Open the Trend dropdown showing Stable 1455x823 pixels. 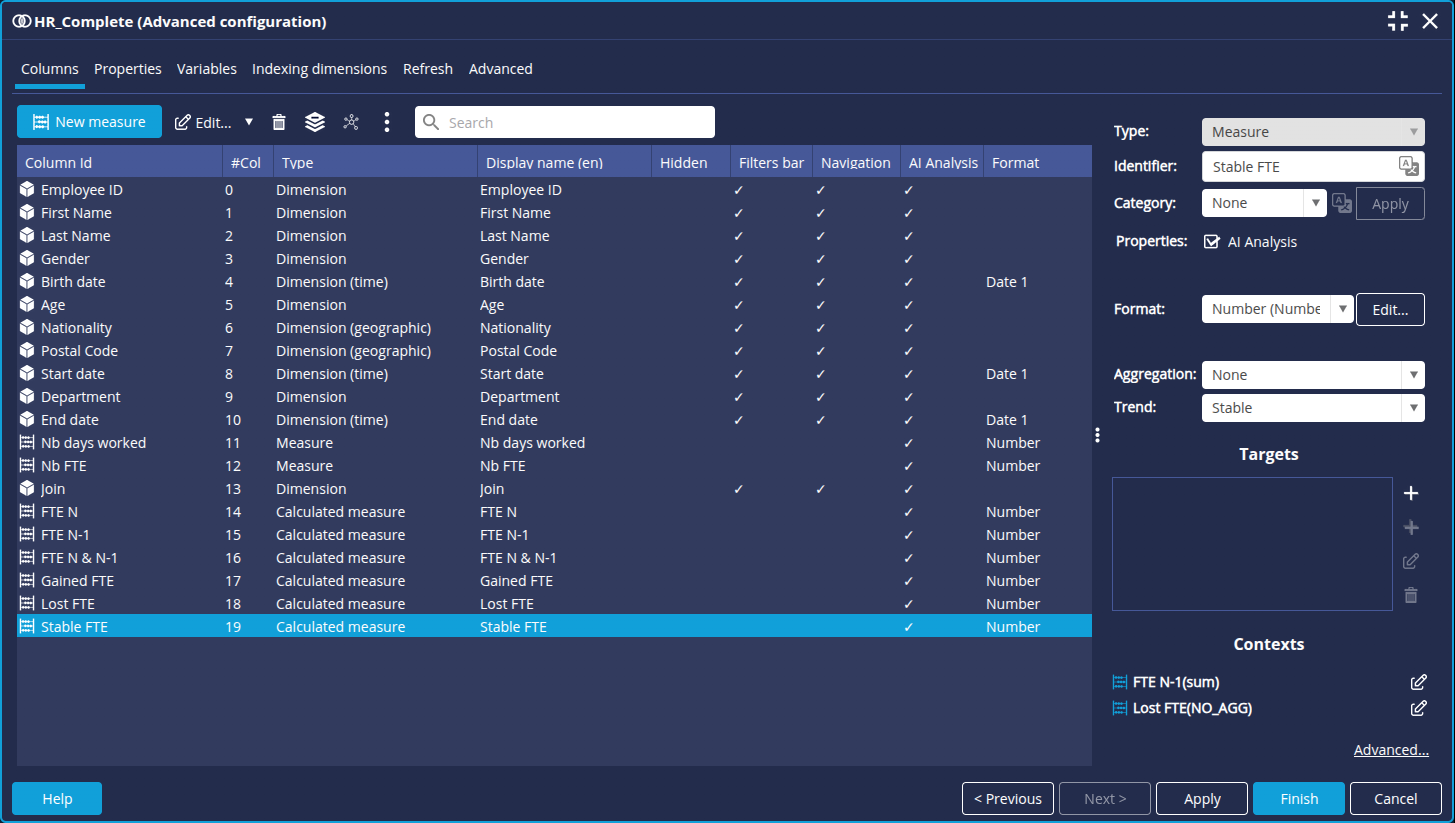(x=1312, y=408)
